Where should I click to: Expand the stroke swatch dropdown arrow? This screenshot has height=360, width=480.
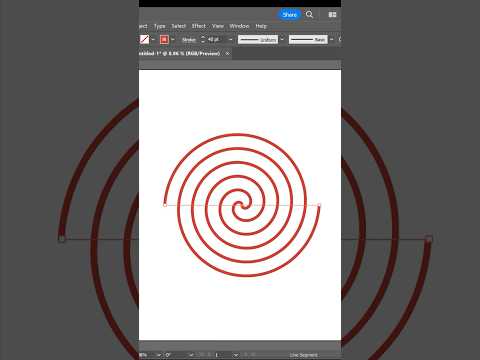(173, 40)
